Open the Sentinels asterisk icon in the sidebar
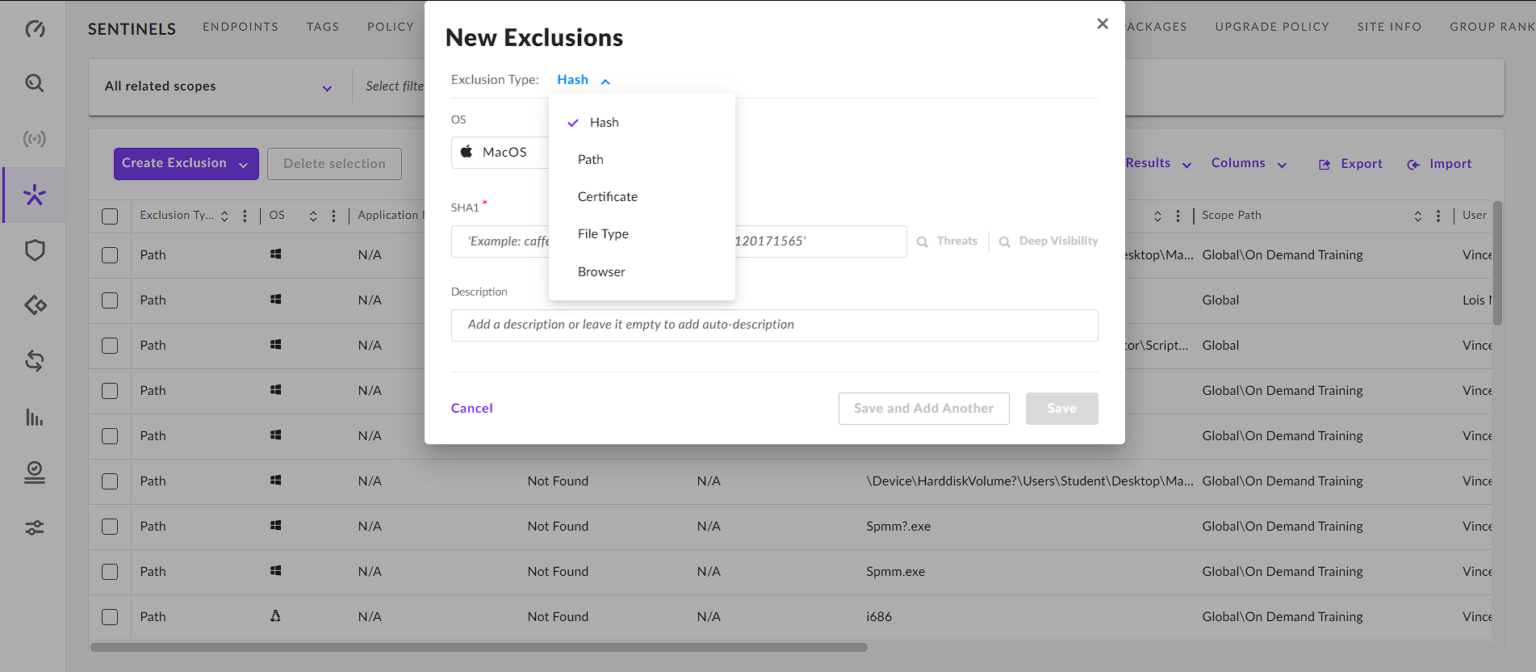Screen dimensions: 1536x672 click(x=34, y=196)
